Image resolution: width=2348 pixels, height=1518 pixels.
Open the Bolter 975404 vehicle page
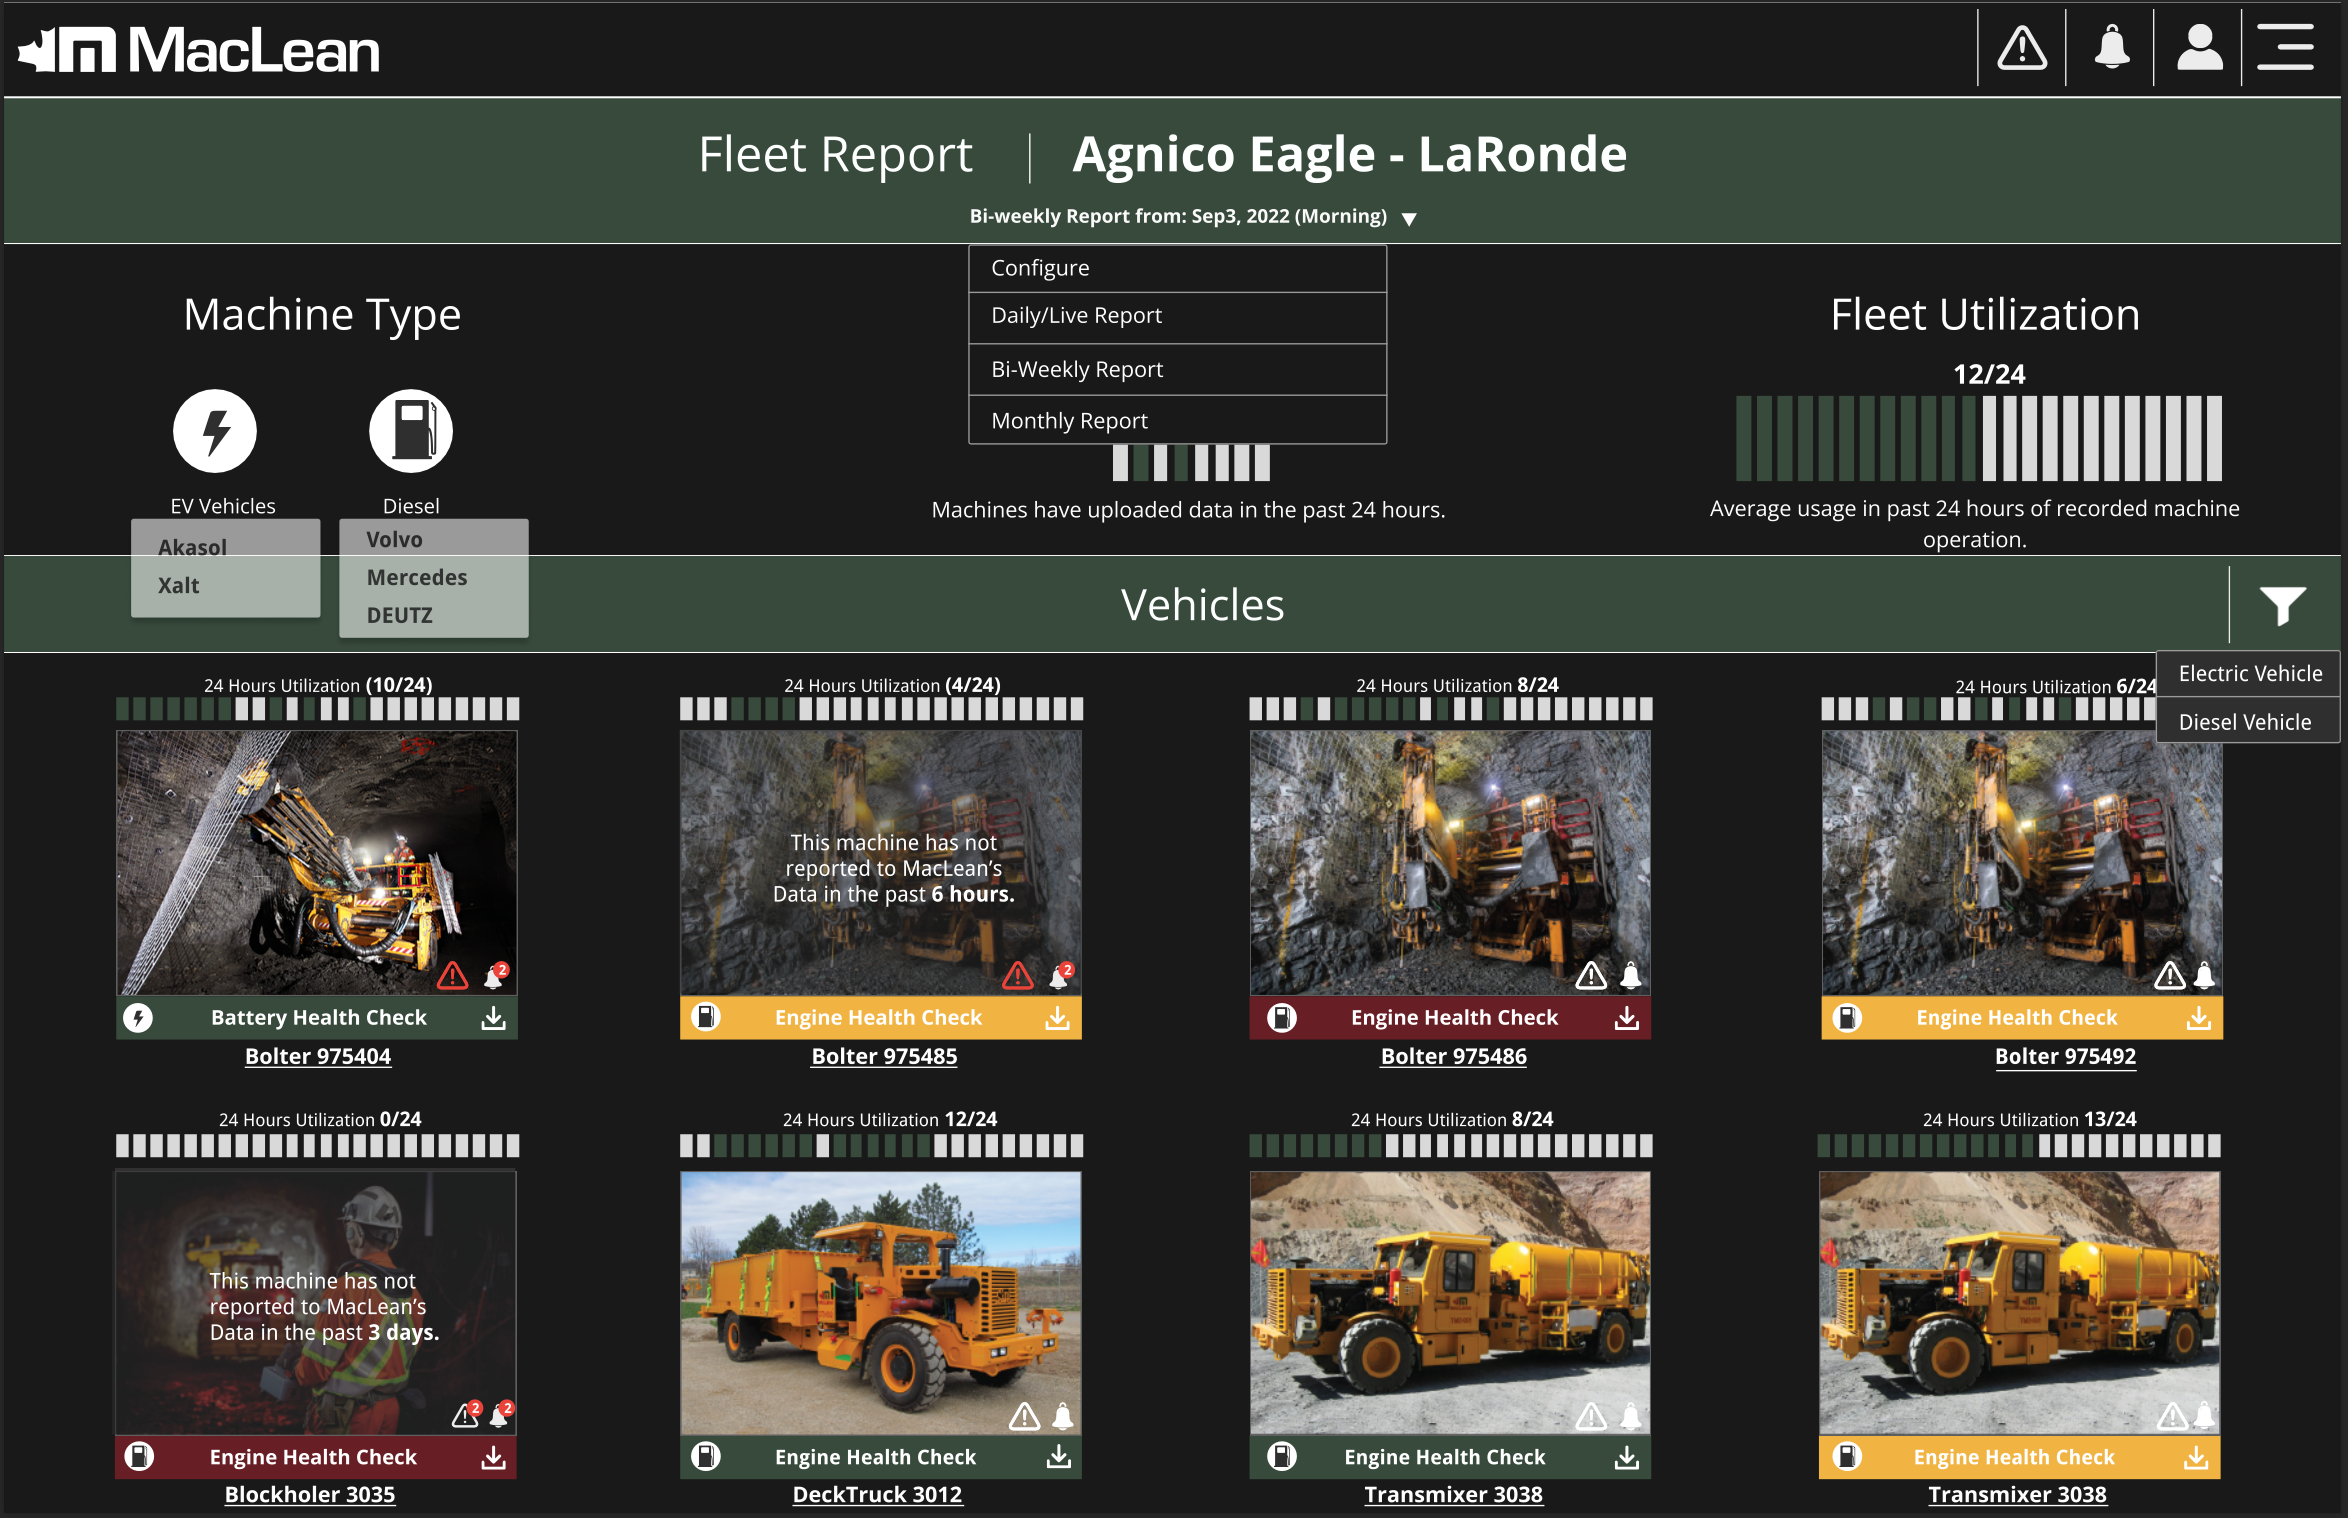point(317,1056)
